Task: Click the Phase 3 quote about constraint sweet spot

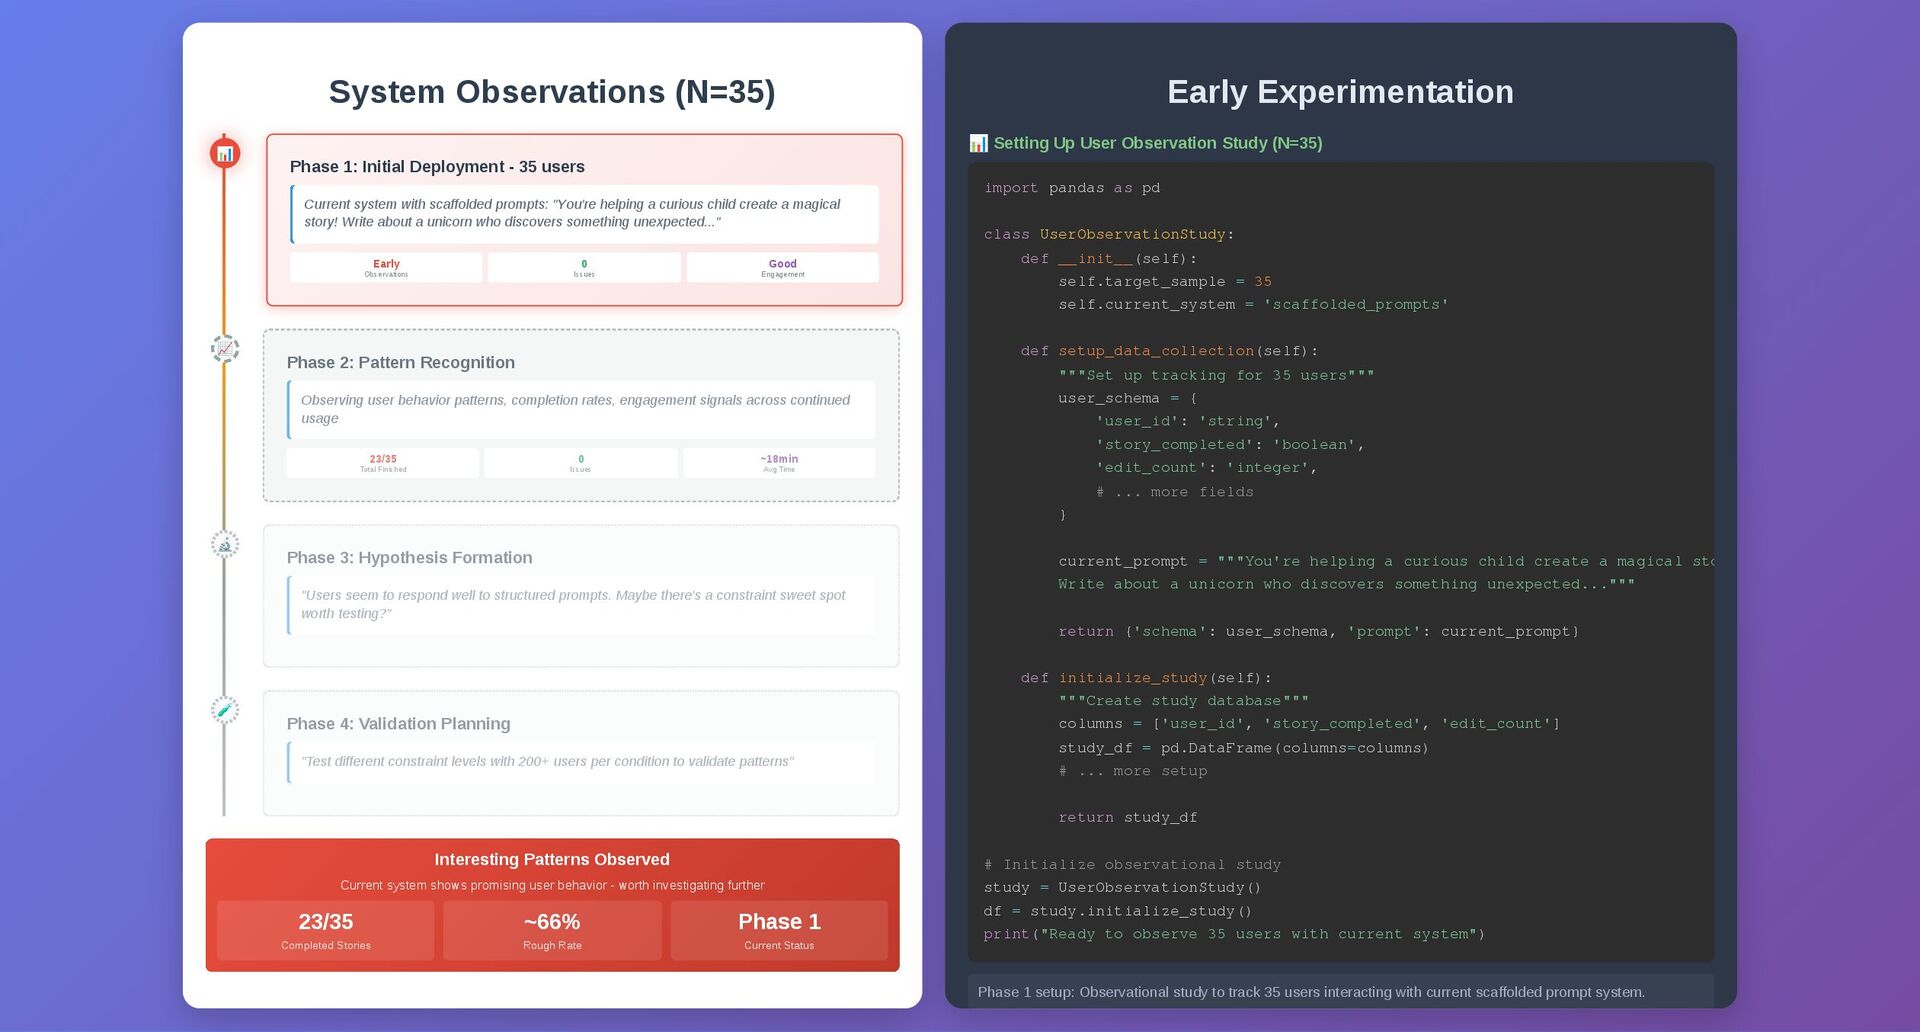Action: [x=581, y=605]
